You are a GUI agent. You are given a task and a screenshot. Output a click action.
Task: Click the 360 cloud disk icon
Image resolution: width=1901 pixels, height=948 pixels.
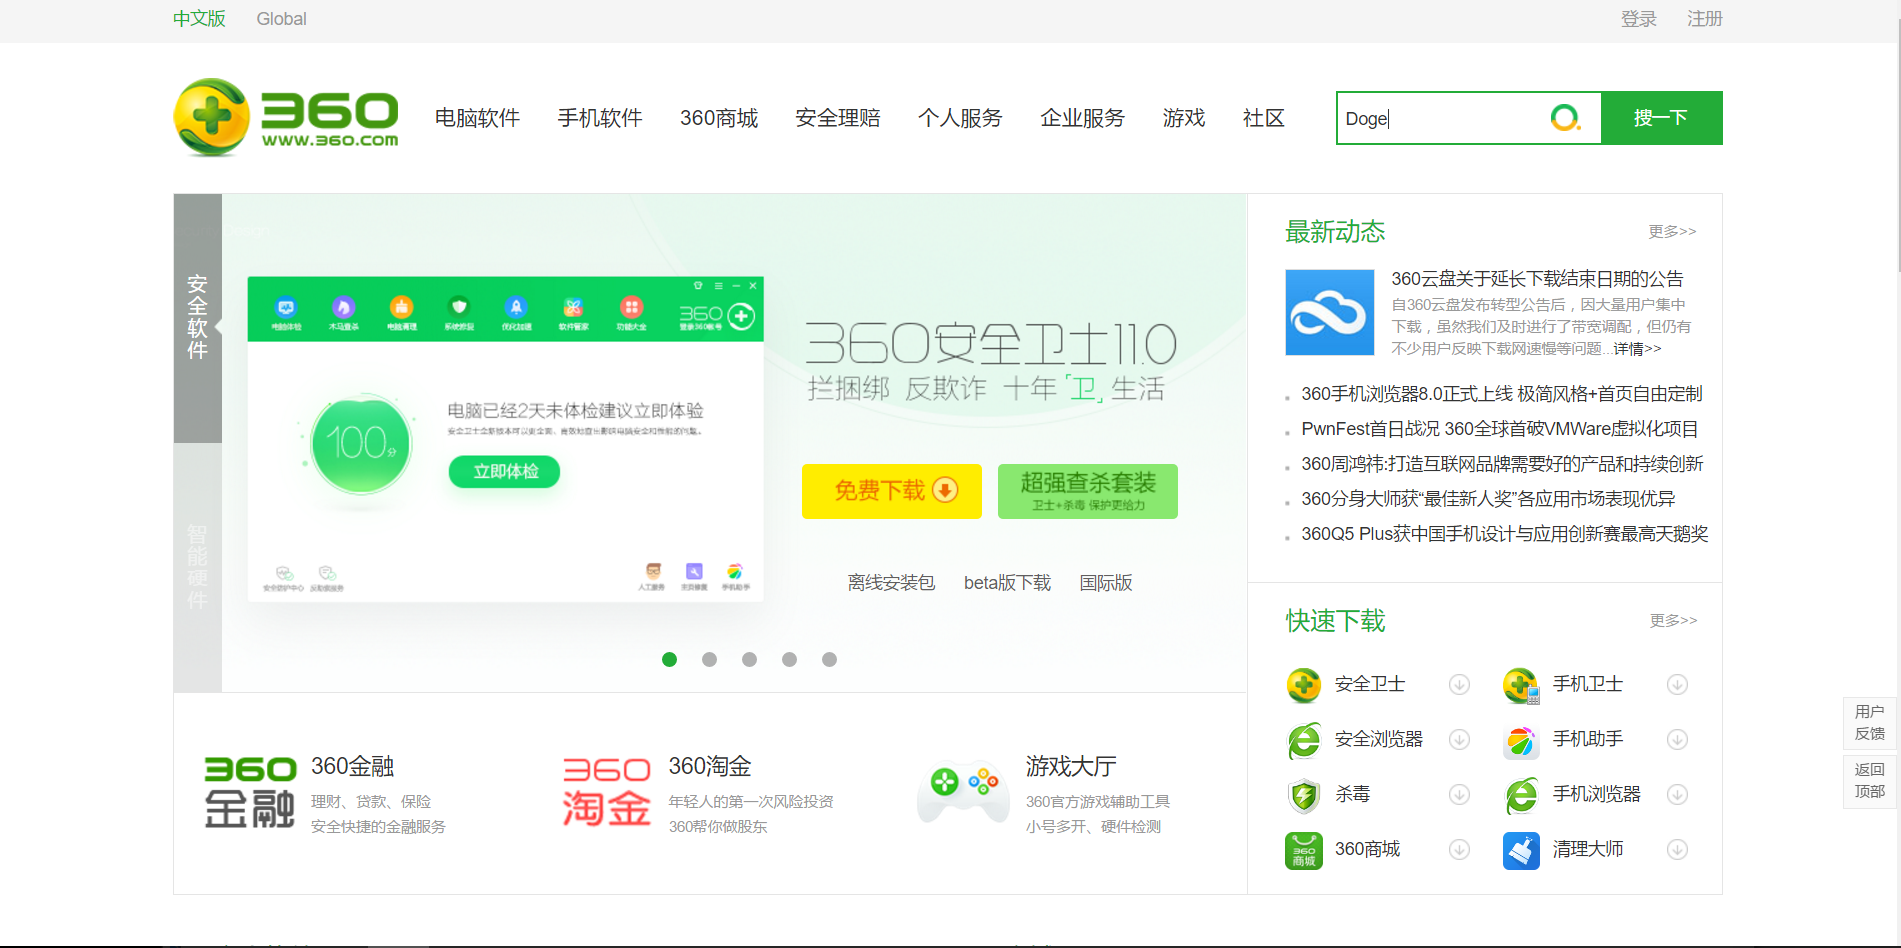(1329, 312)
